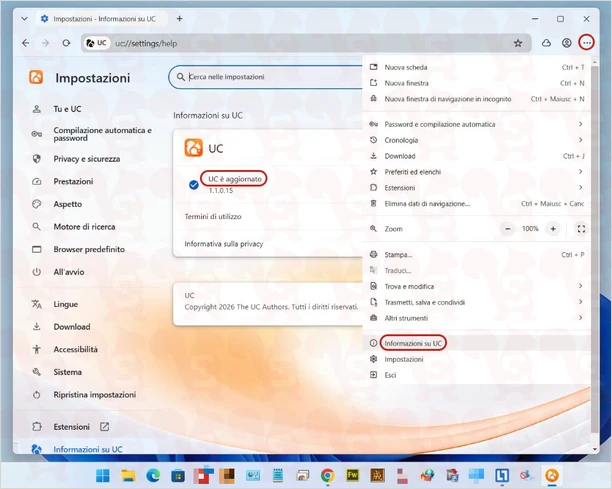The image size is (612, 489).
Task: Open Prestazioni settings section
Action: tap(73, 181)
